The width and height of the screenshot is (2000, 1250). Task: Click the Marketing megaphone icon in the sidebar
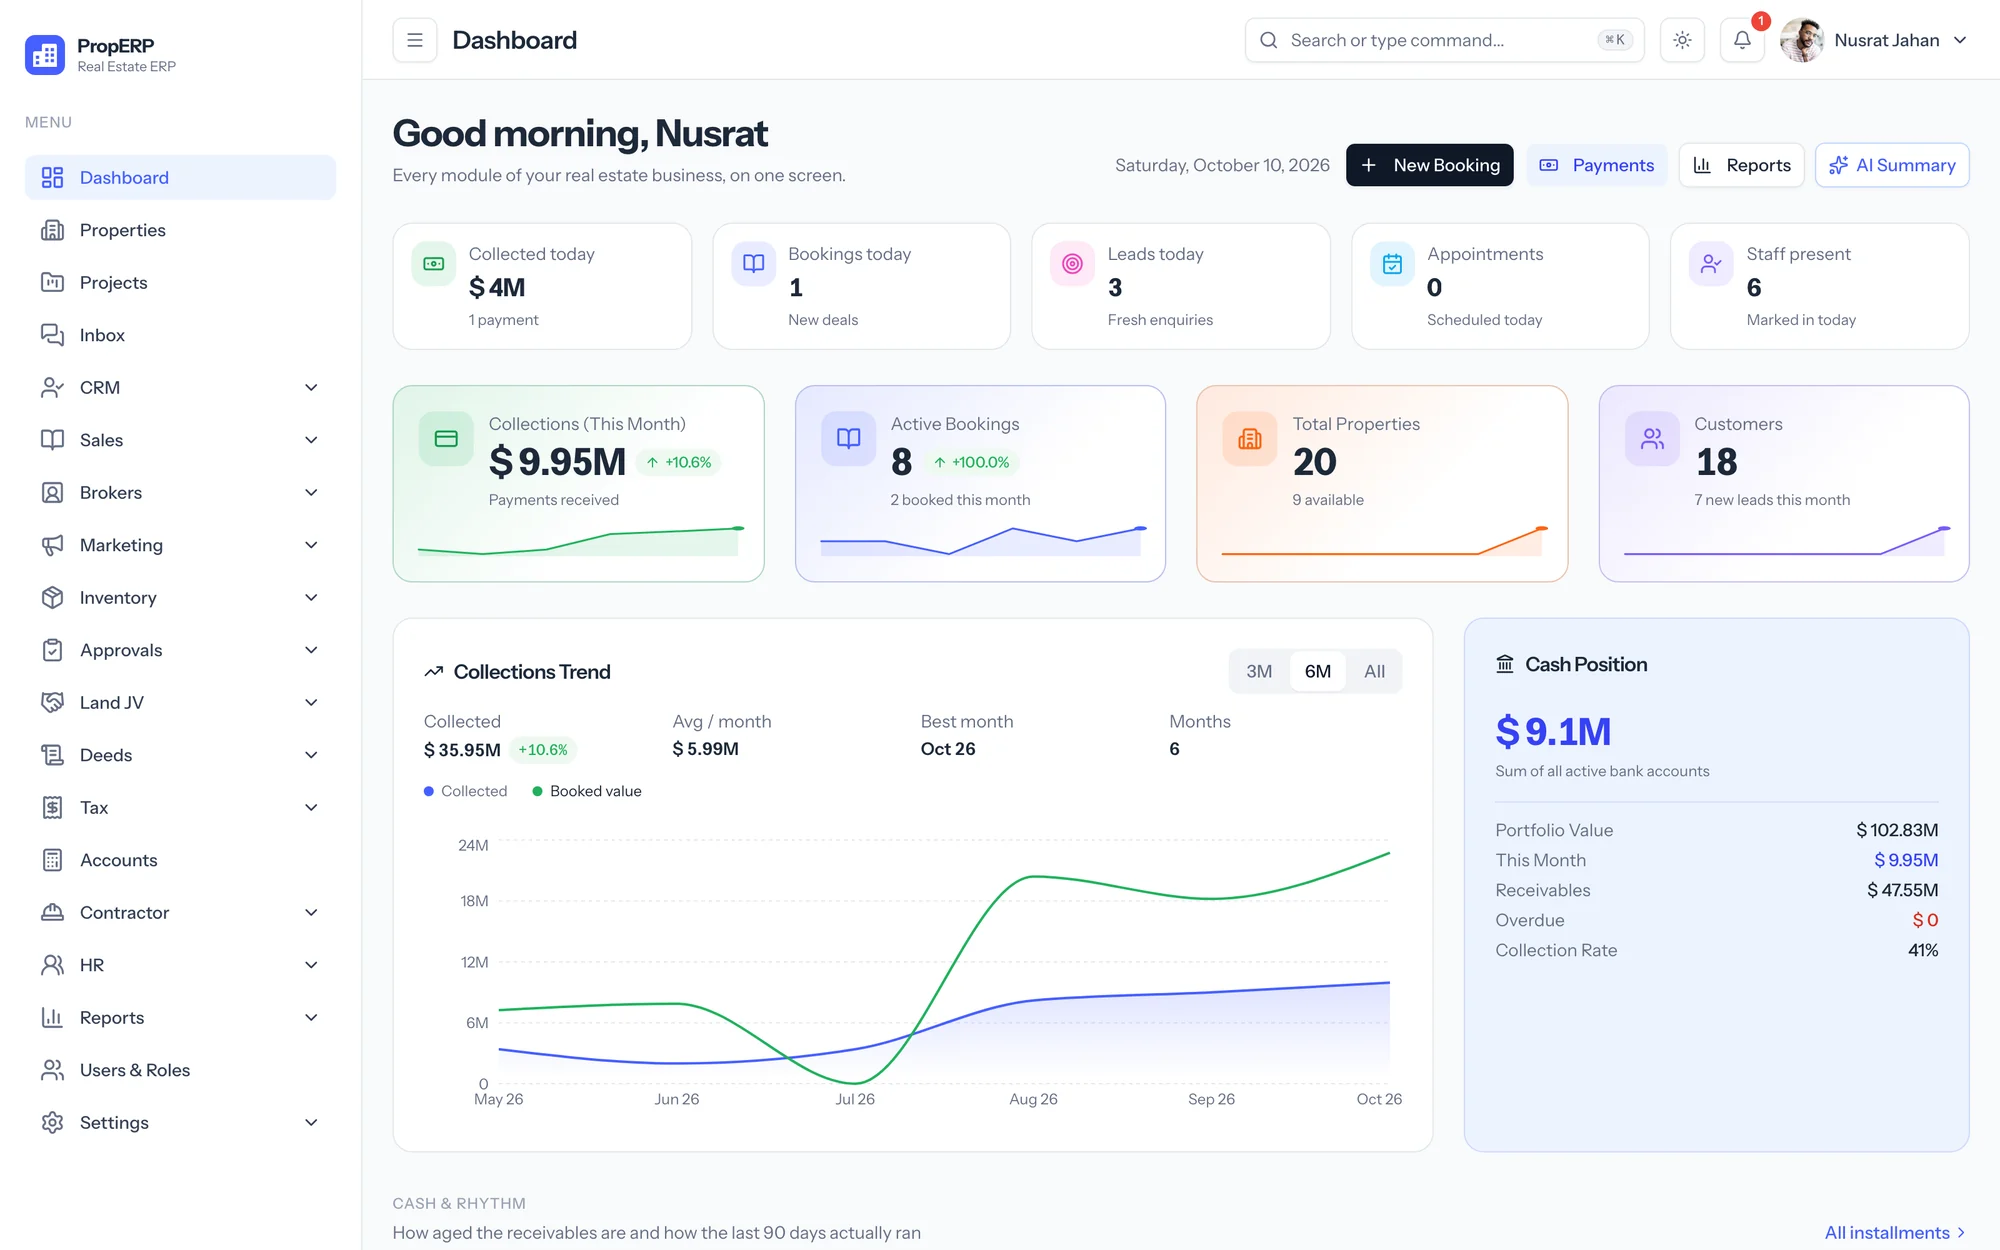(52, 545)
